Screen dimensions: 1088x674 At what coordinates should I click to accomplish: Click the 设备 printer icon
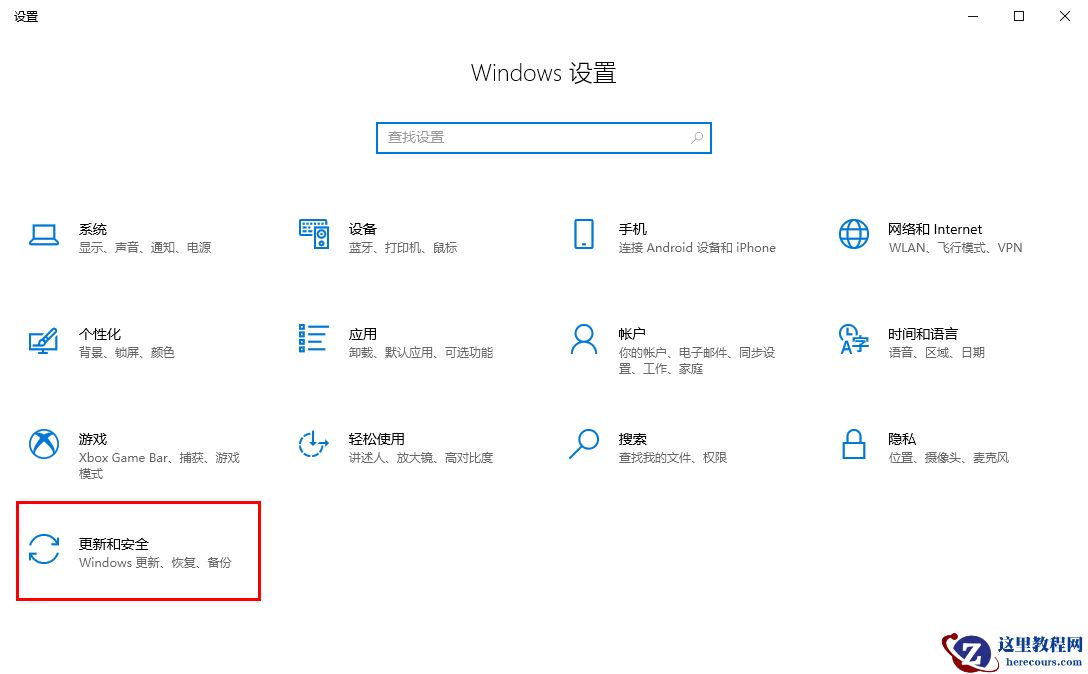(313, 235)
